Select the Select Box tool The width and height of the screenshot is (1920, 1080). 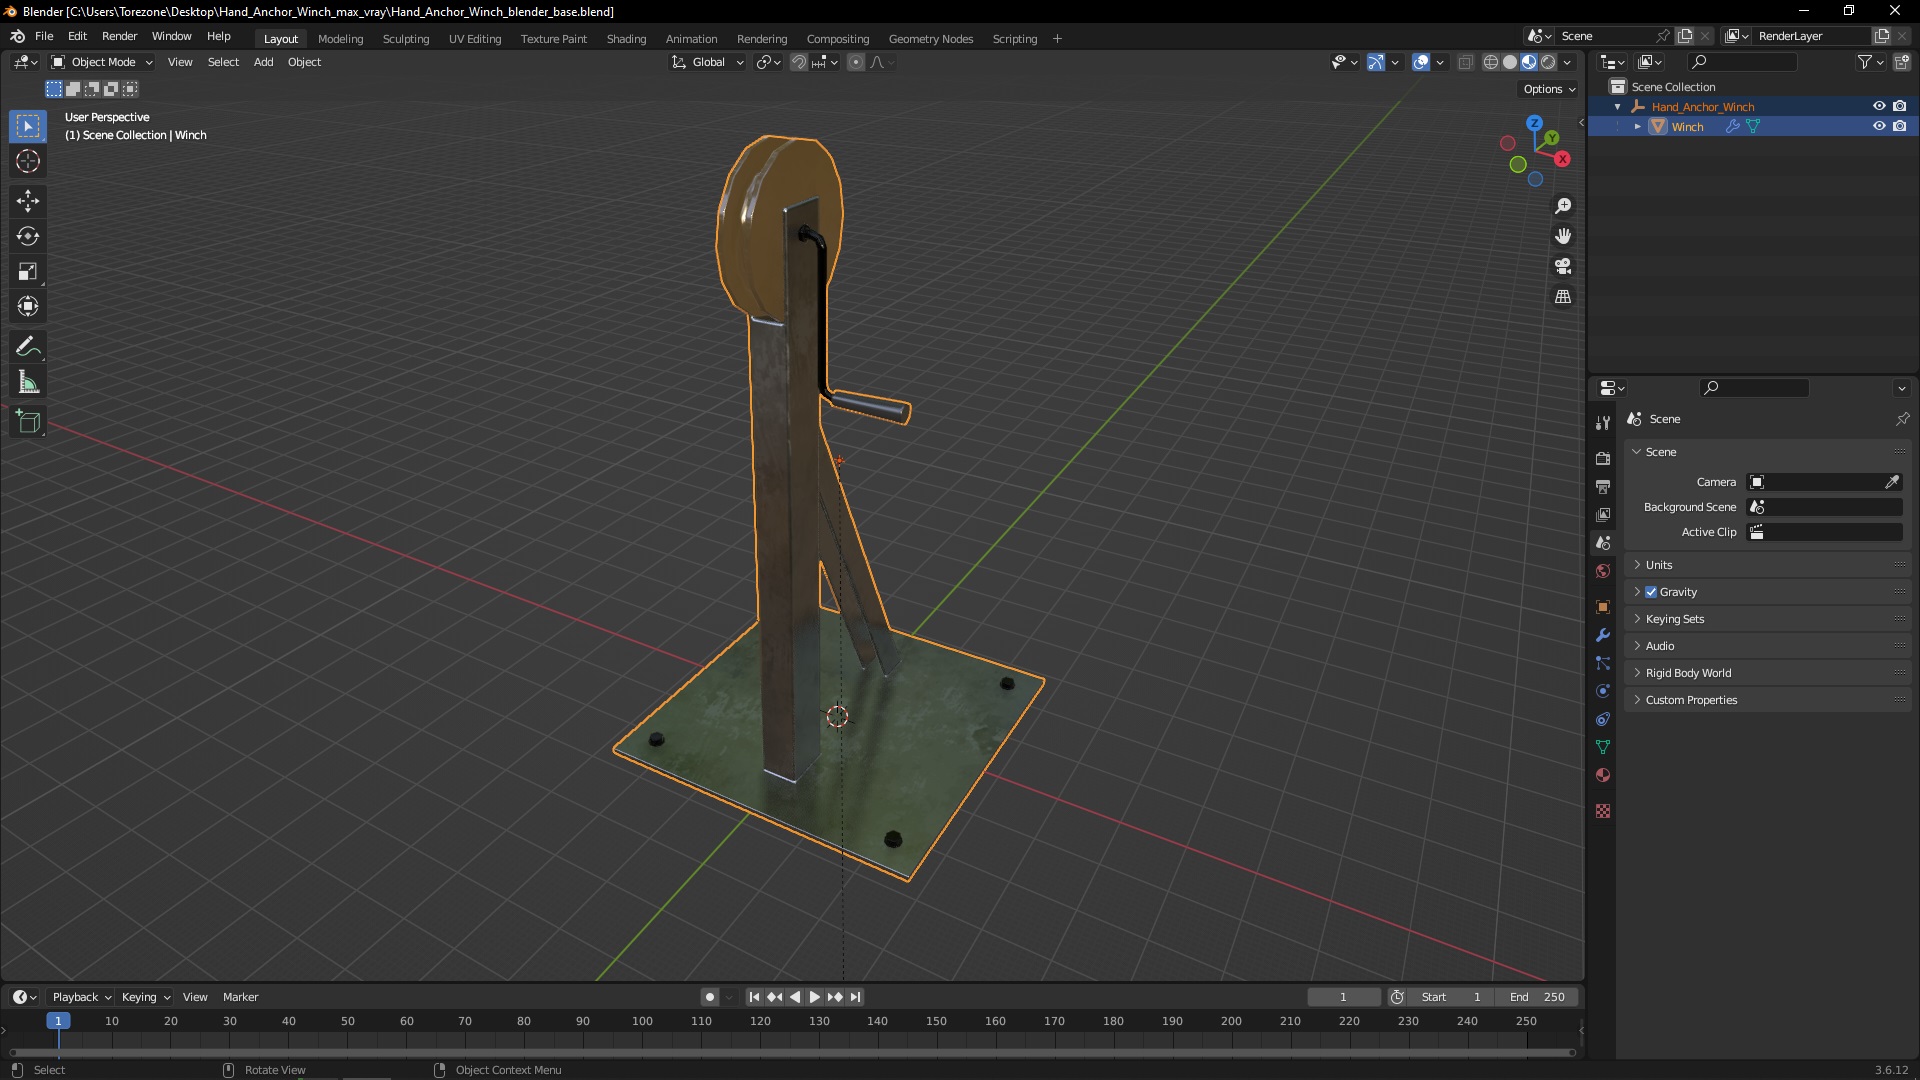(28, 126)
